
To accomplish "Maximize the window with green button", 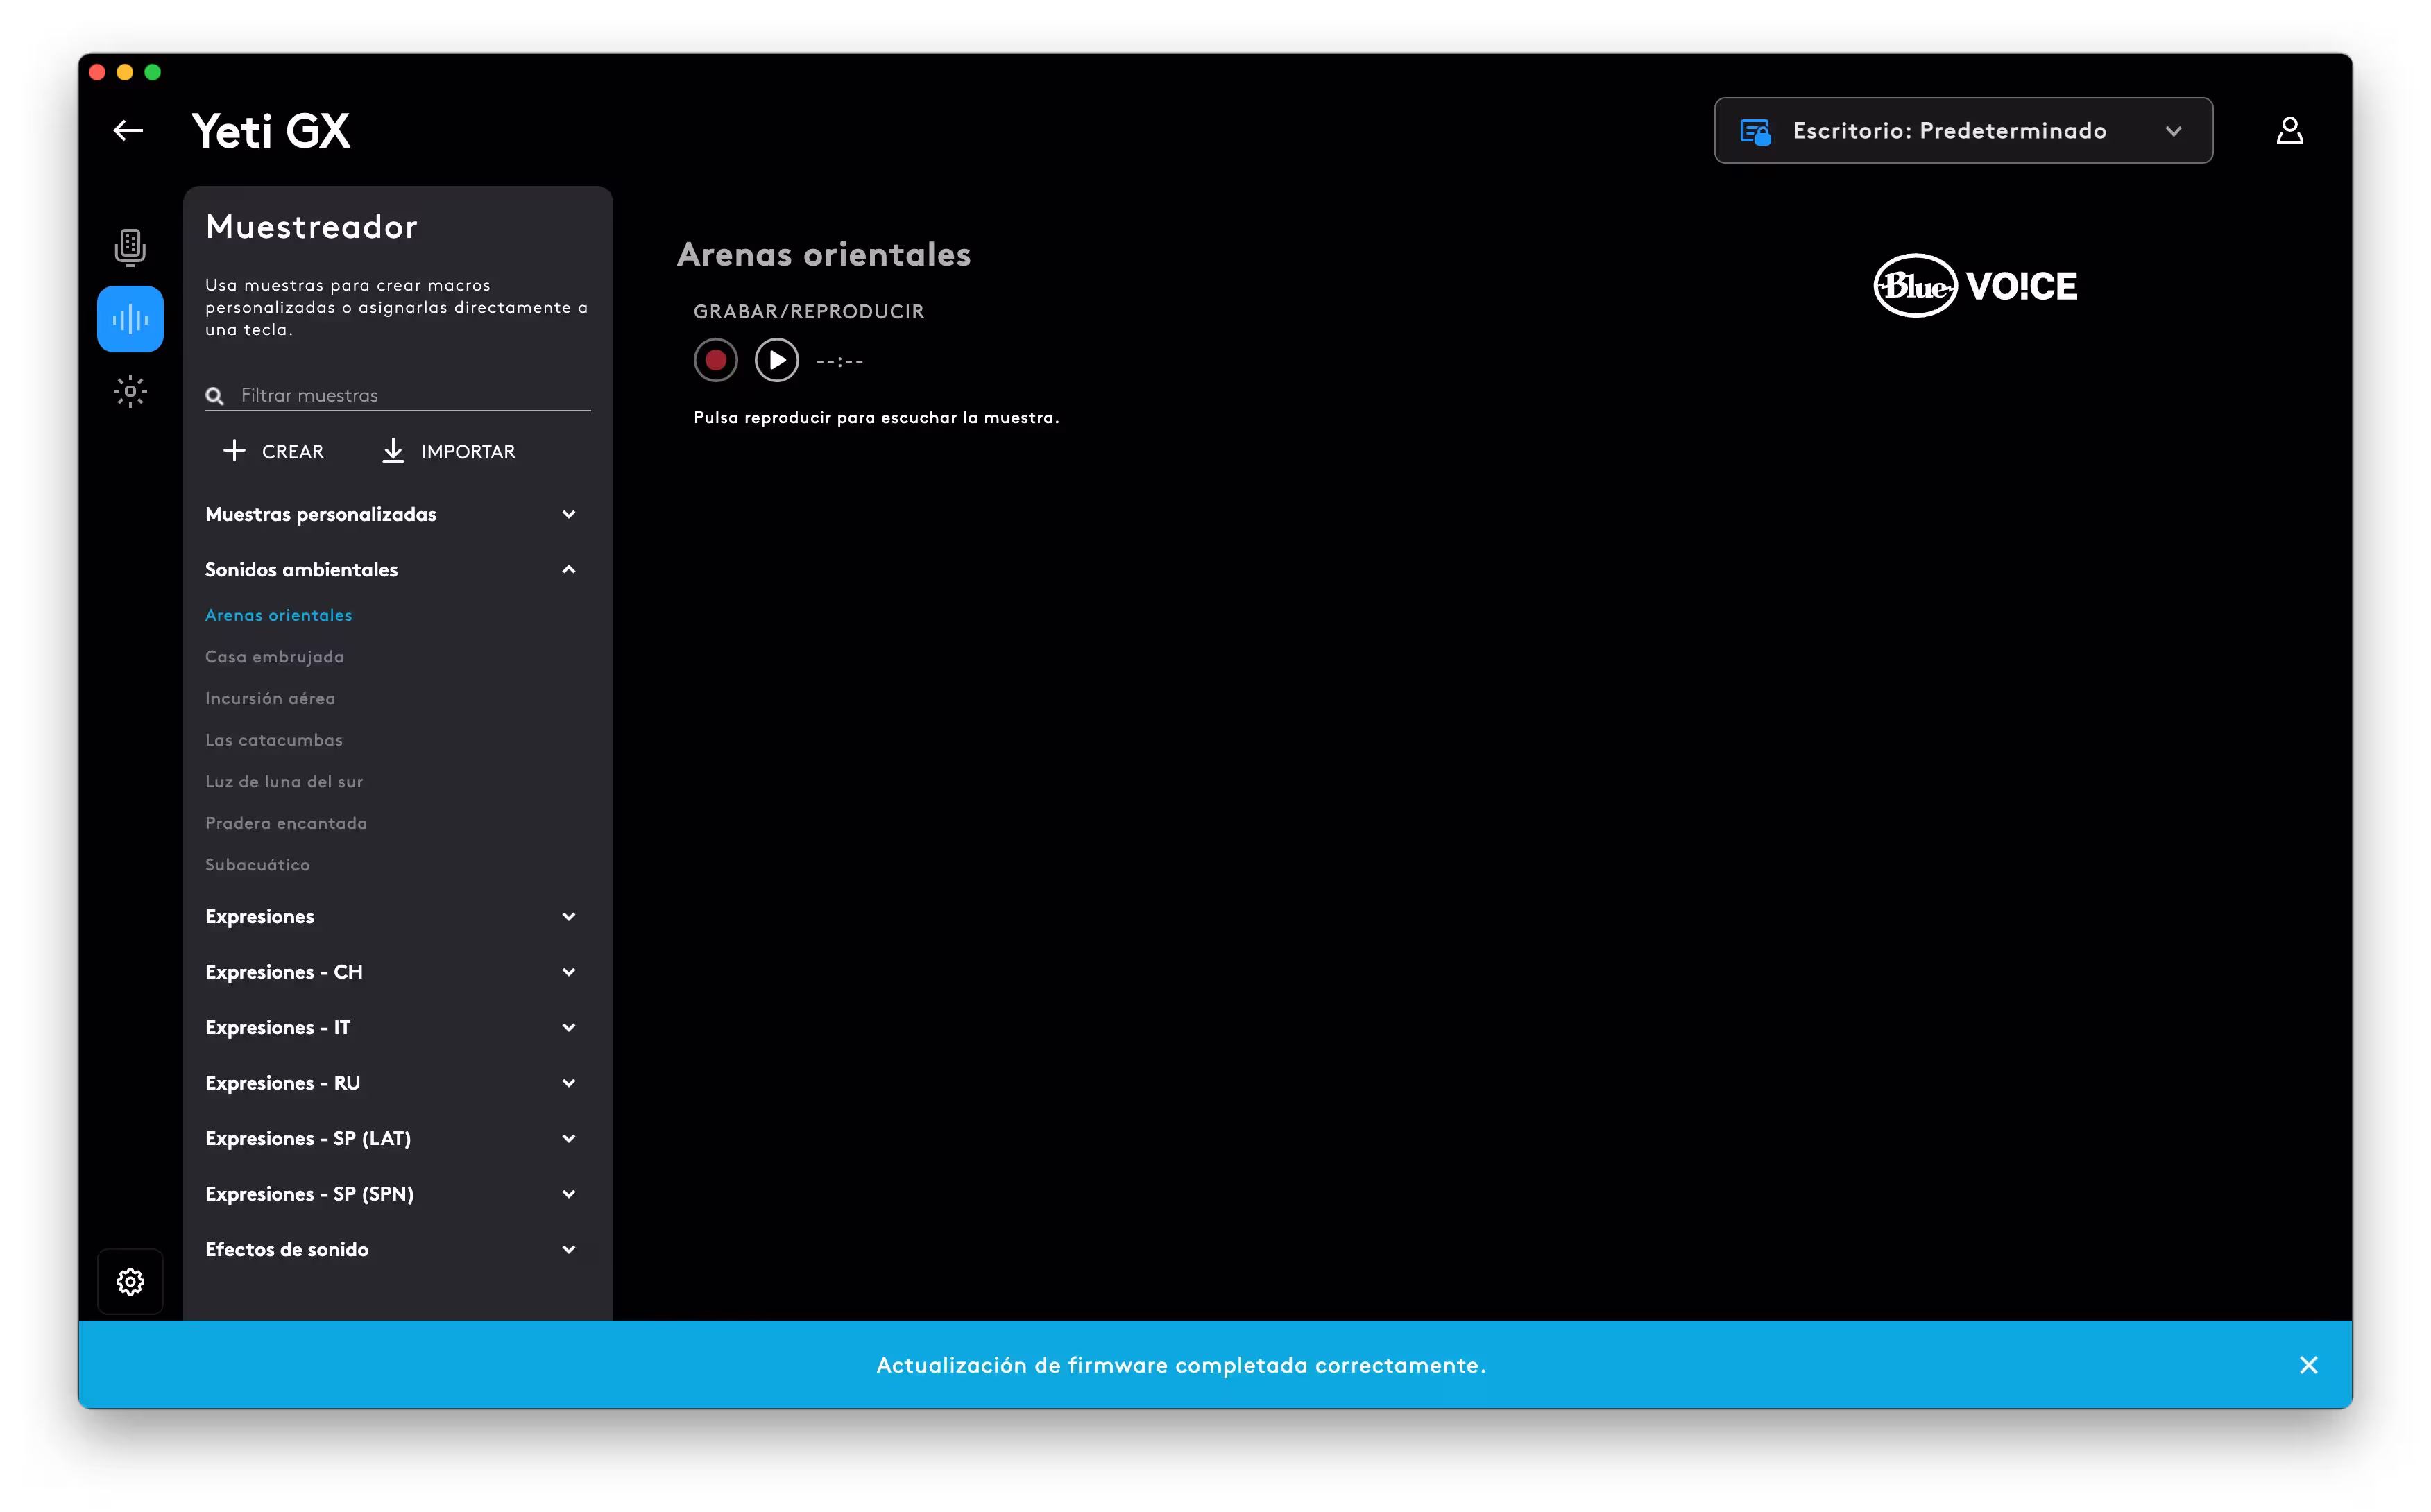I will click(153, 72).
